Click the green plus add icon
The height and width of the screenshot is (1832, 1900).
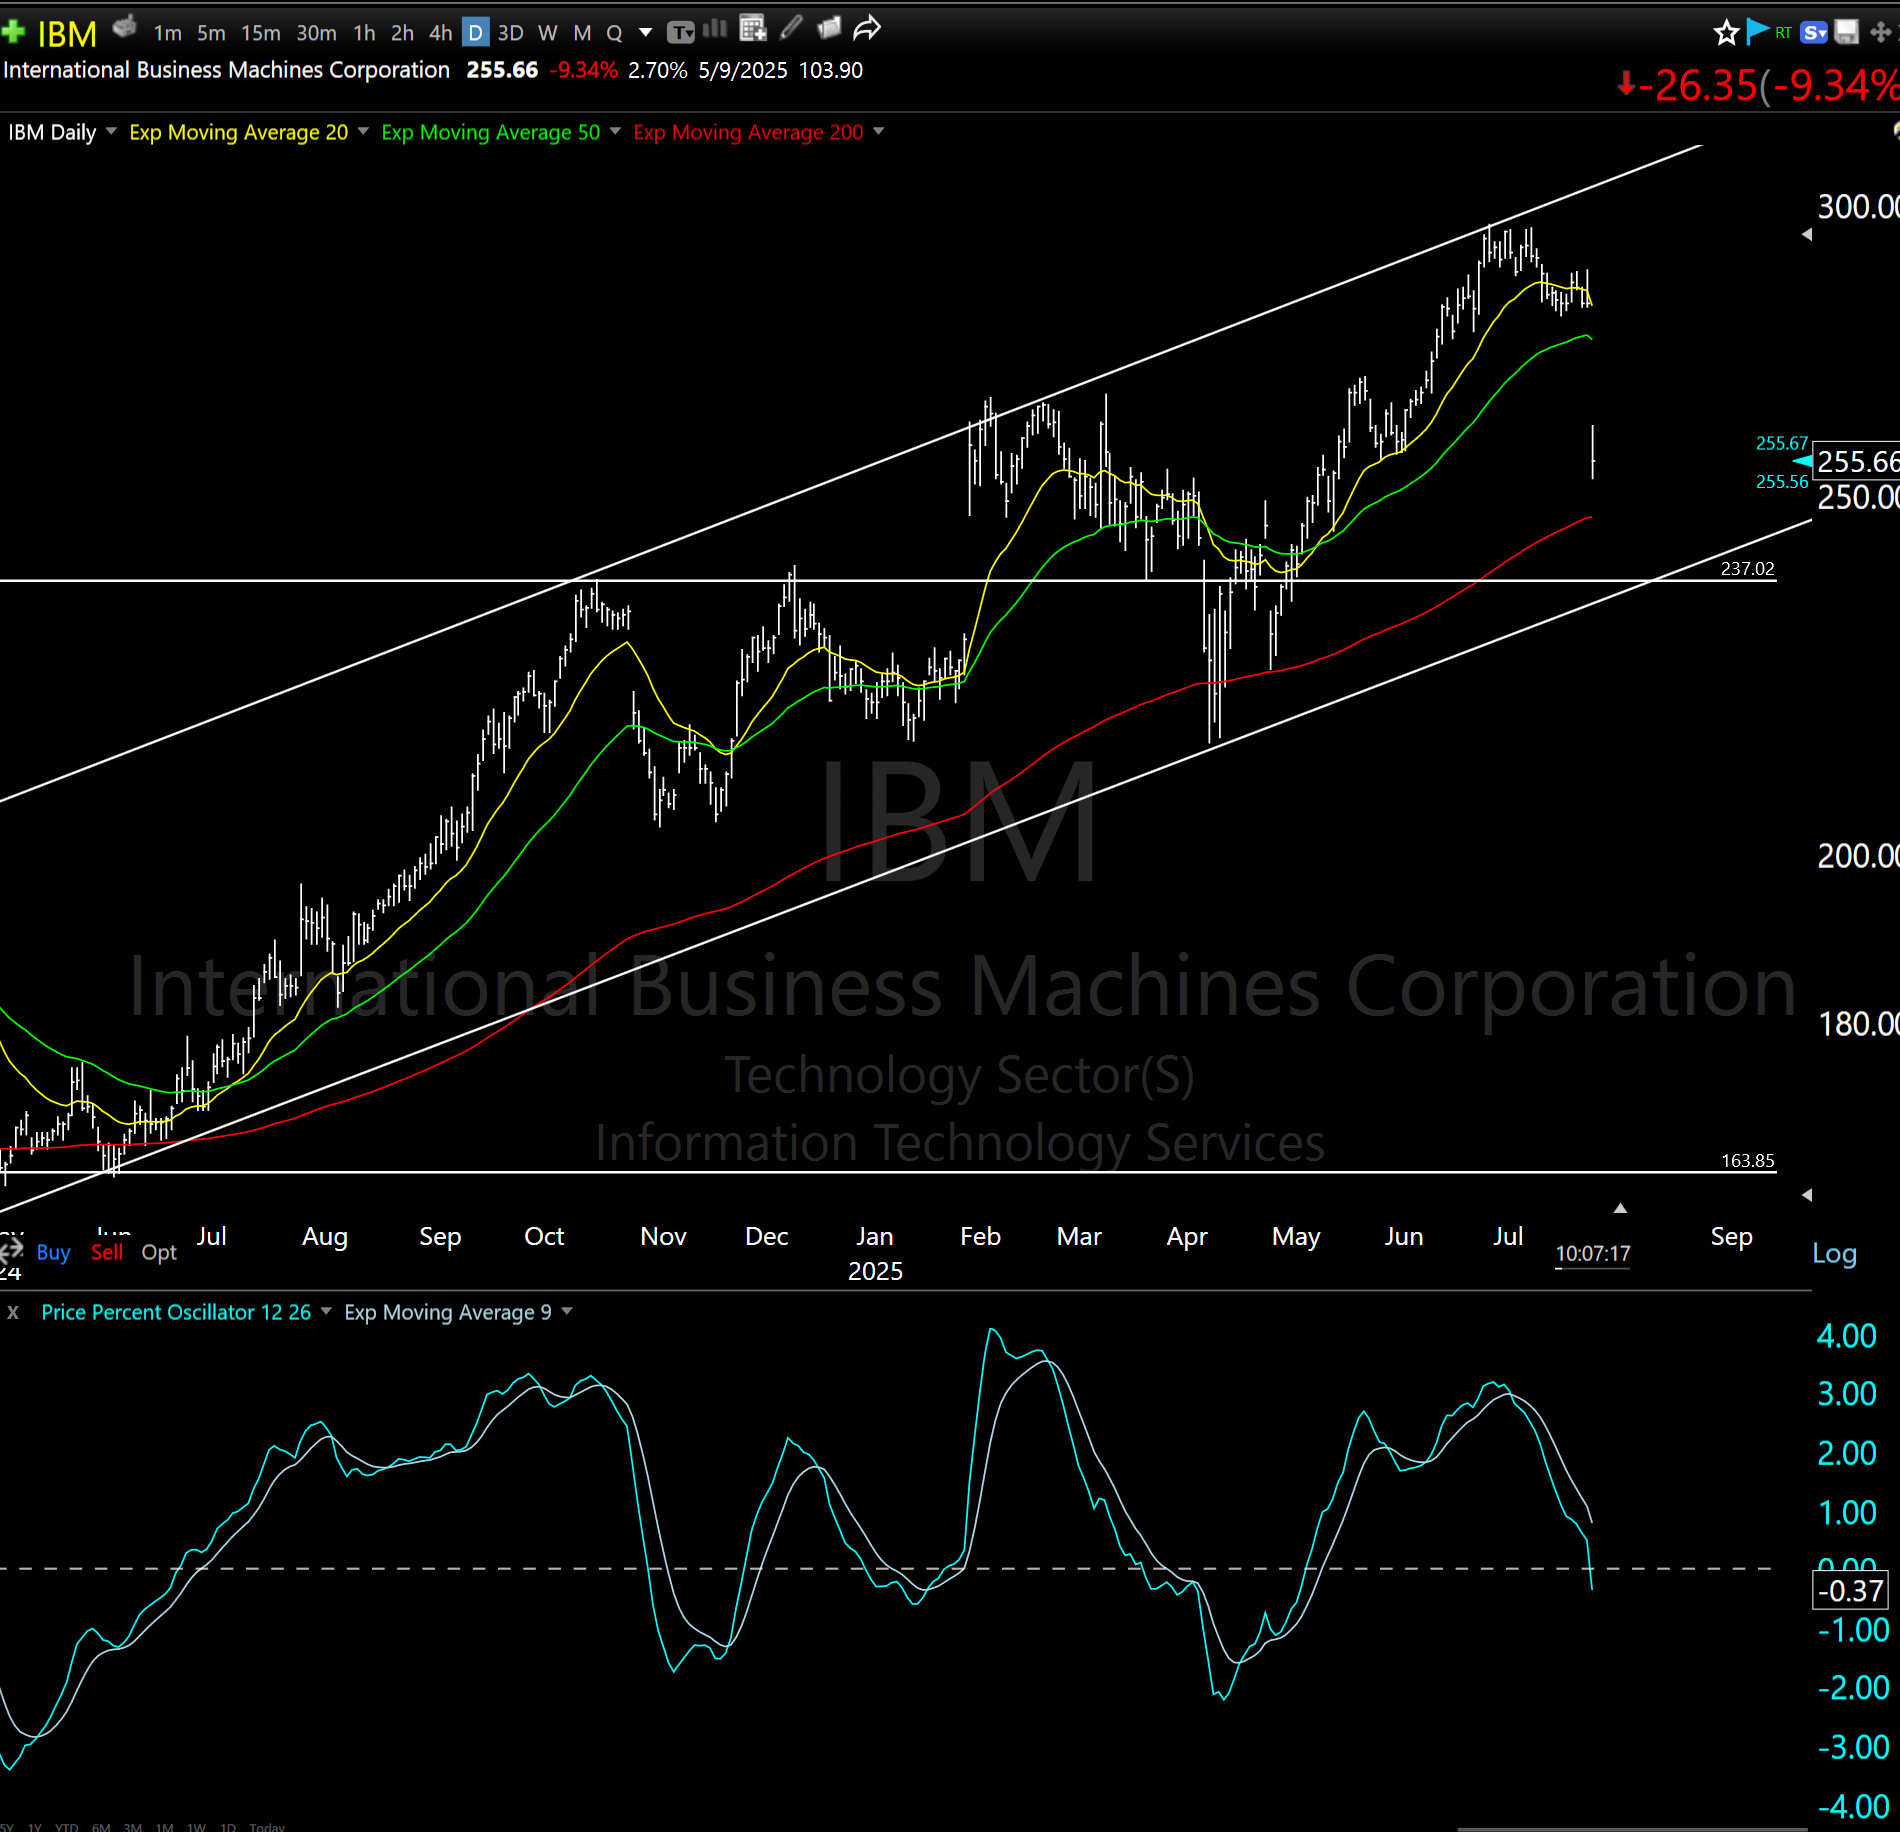tap(14, 32)
